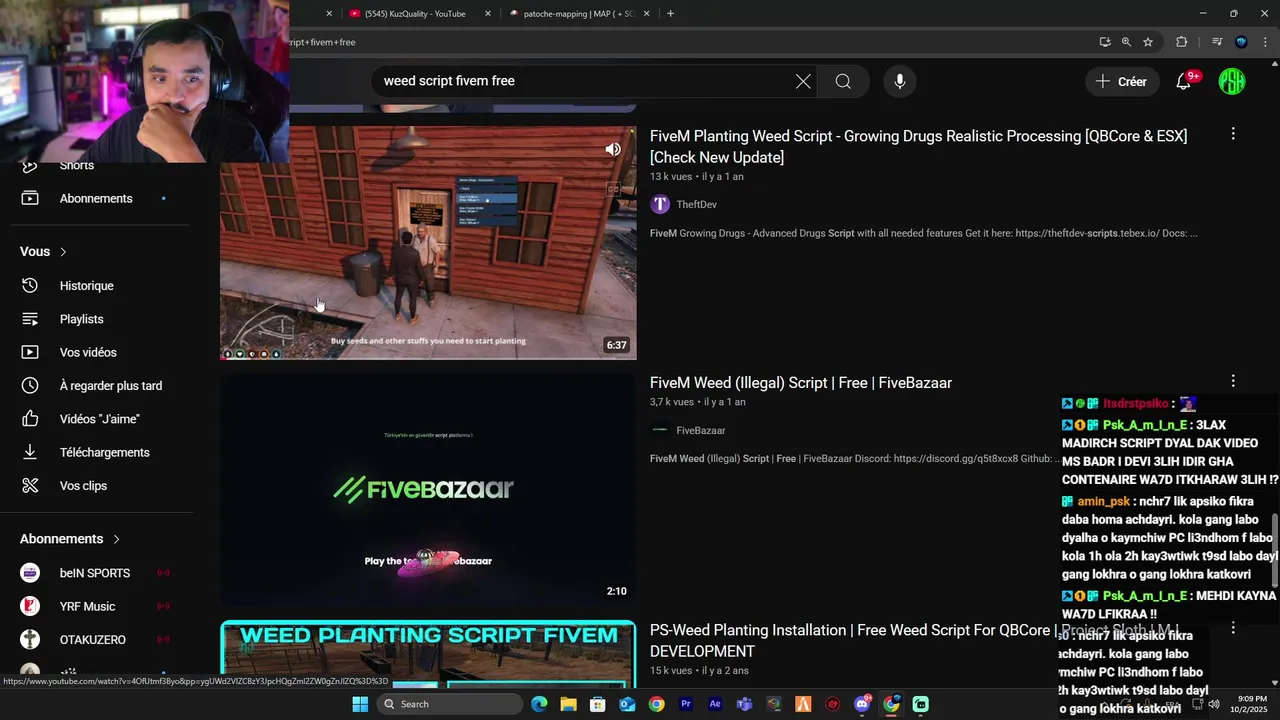Screen dimensions: 1280x720
Task: Open Chrome zoom magnifier icon
Action: pos(1126,42)
